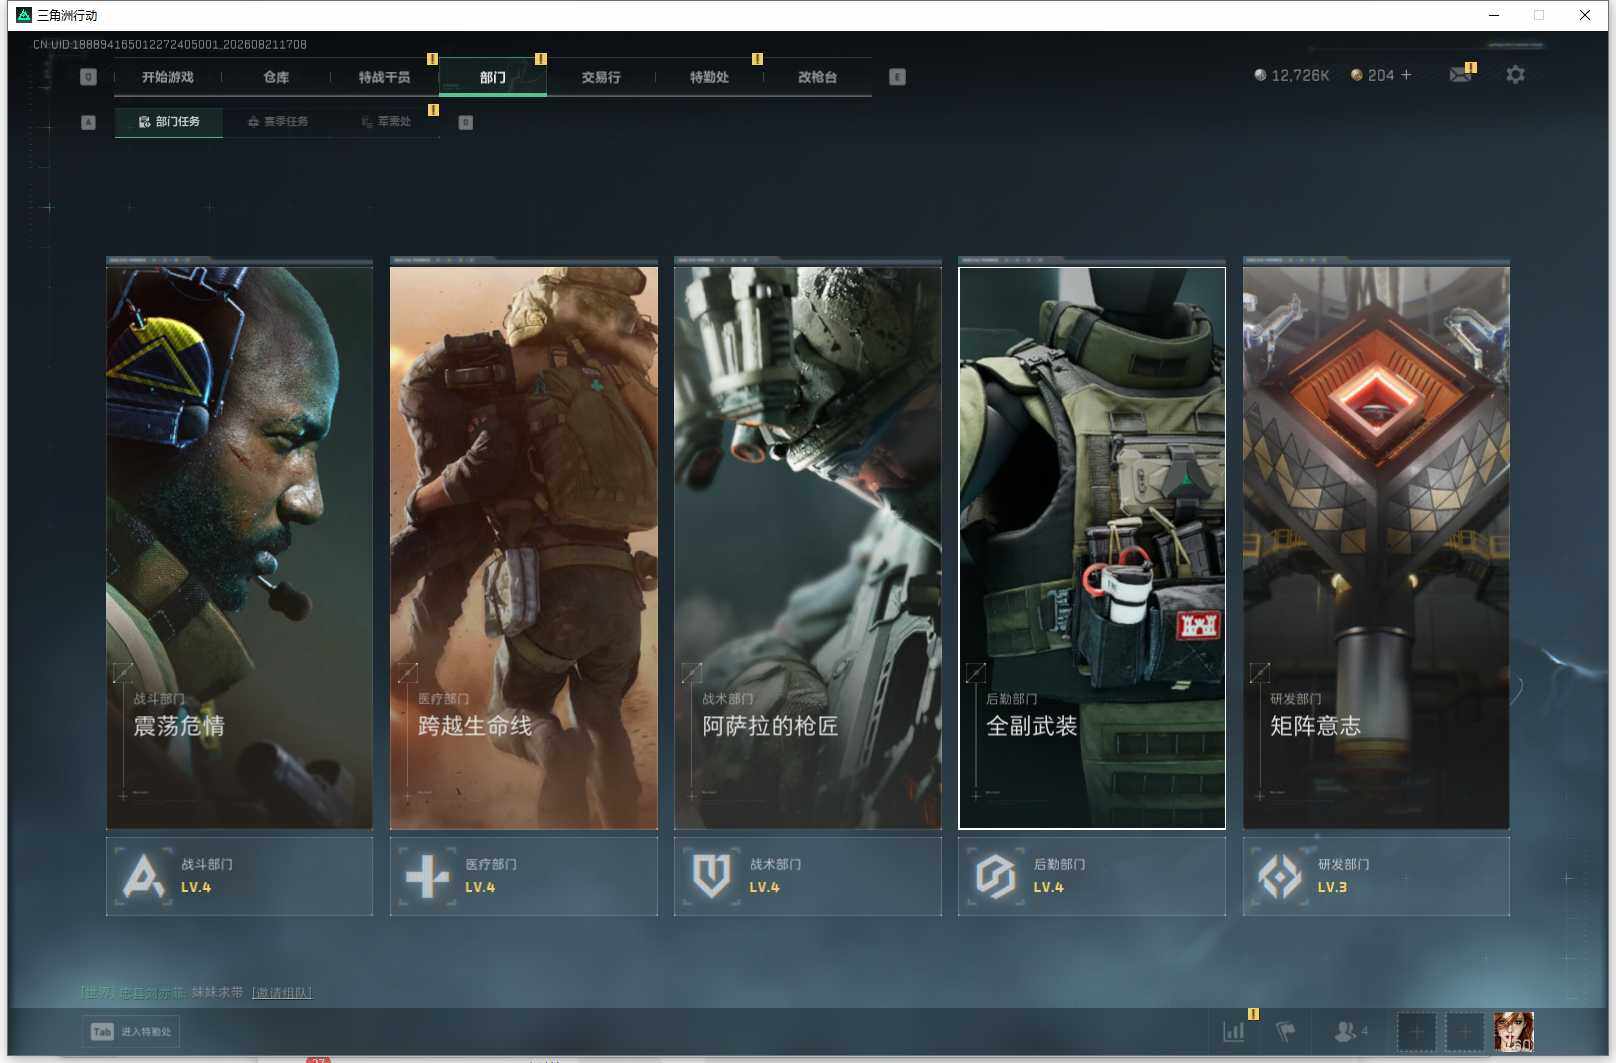The width and height of the screenshot is (1616, 1063).
Task: Switch to the 交易行 tab
Action: click(x=601, y=77)
